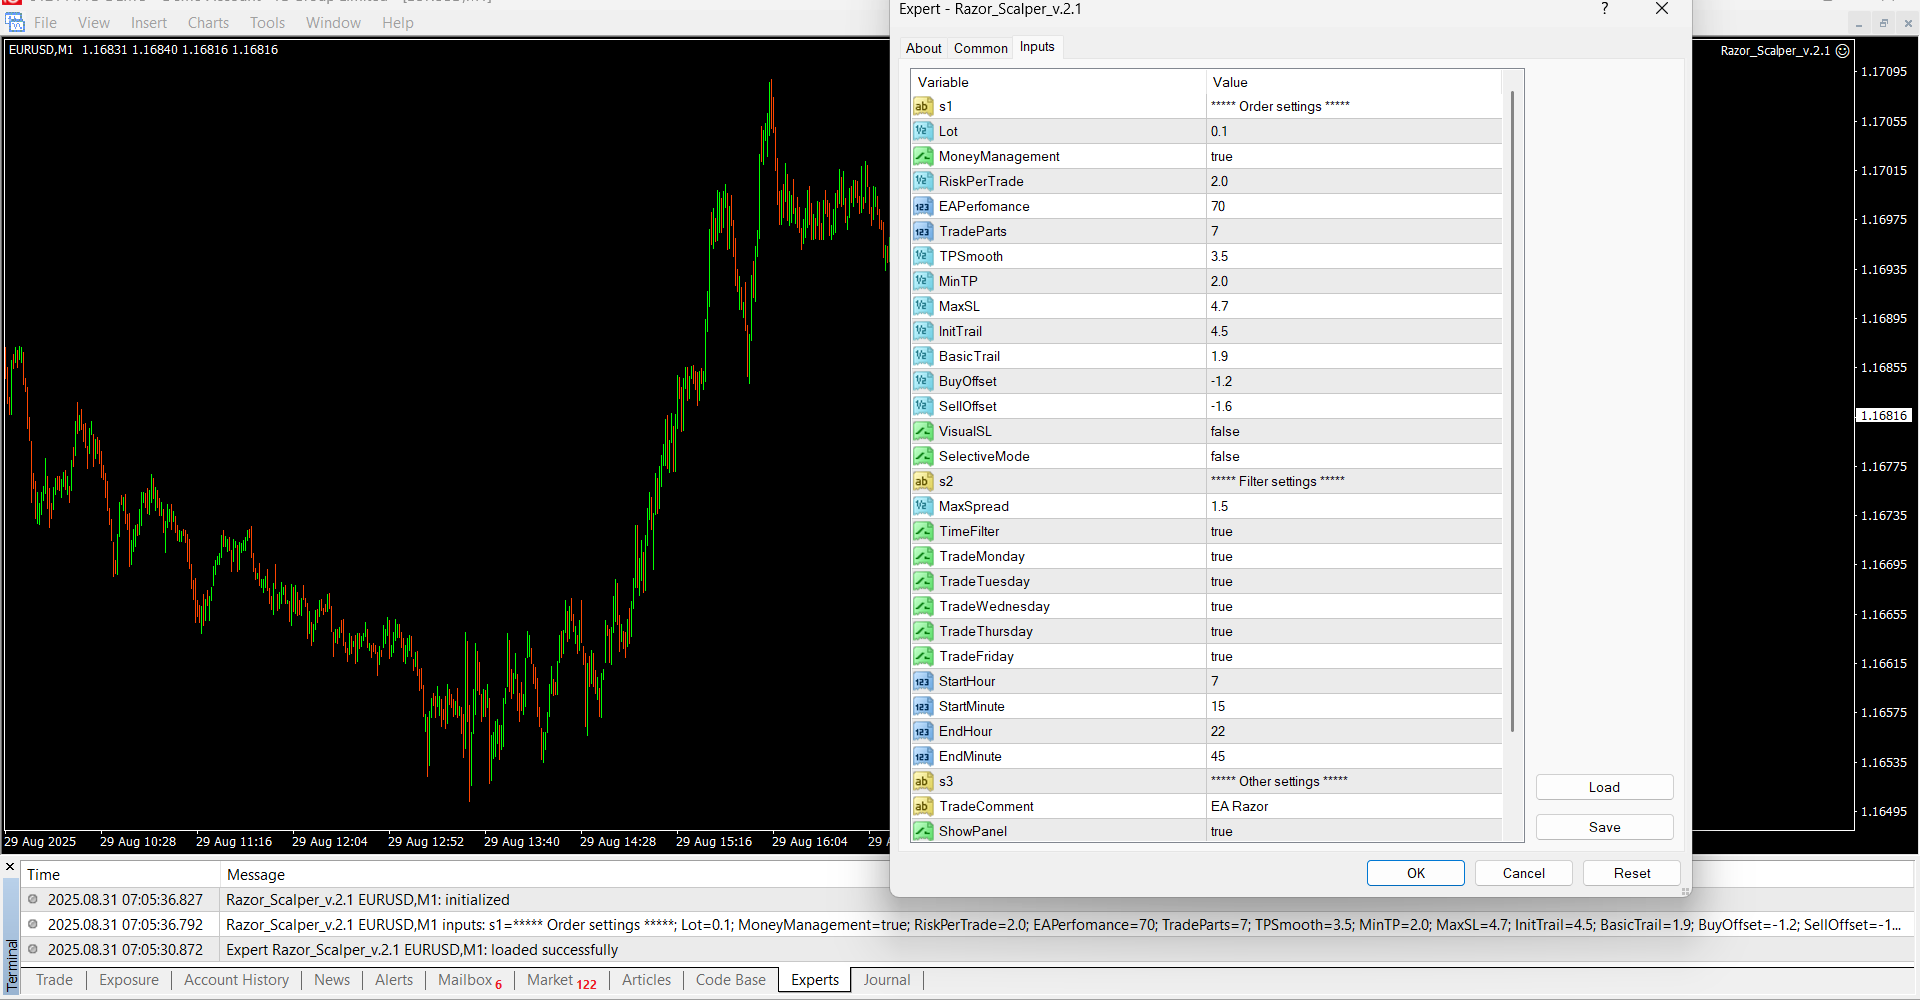Click the string icon beside s1 variable
Screen dimensions: 1920x1001
(922, 106)
